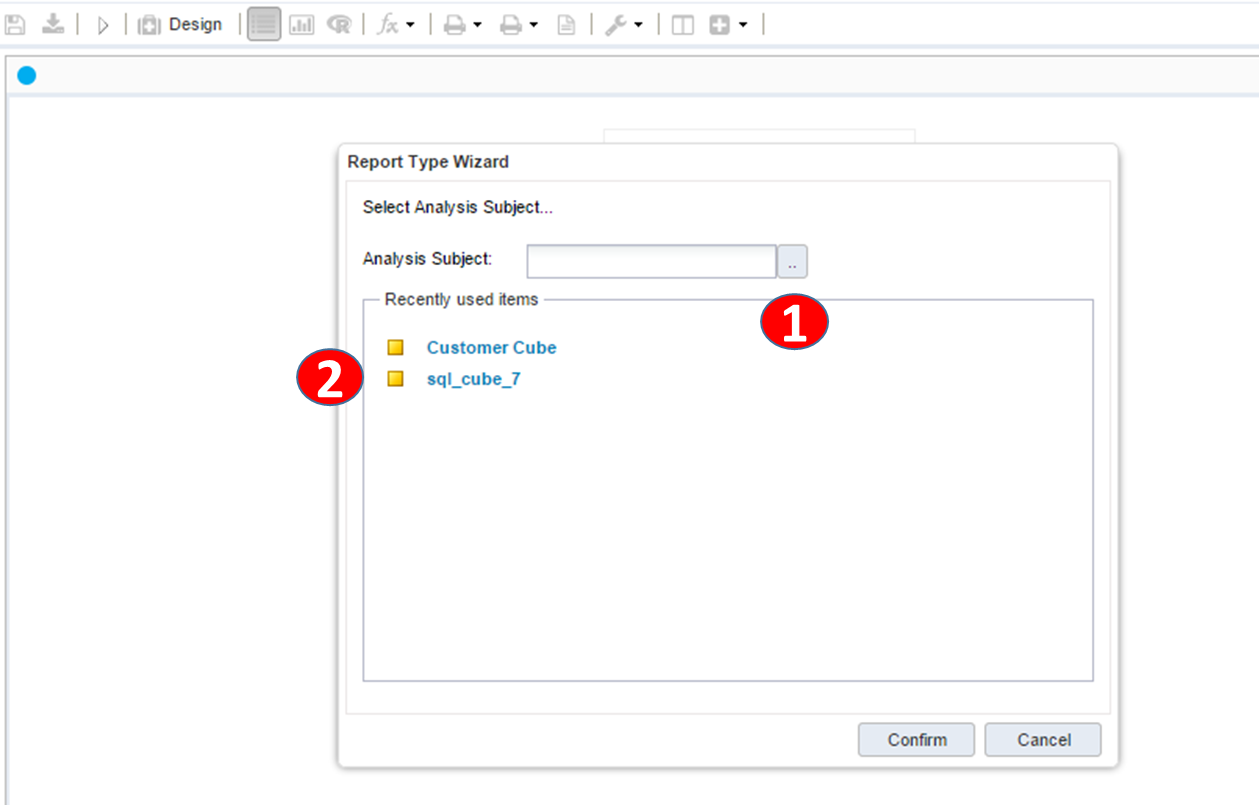Click the Analysis Subject text field
Viewport: 1259px width, 805px height.
coord(651,261)
